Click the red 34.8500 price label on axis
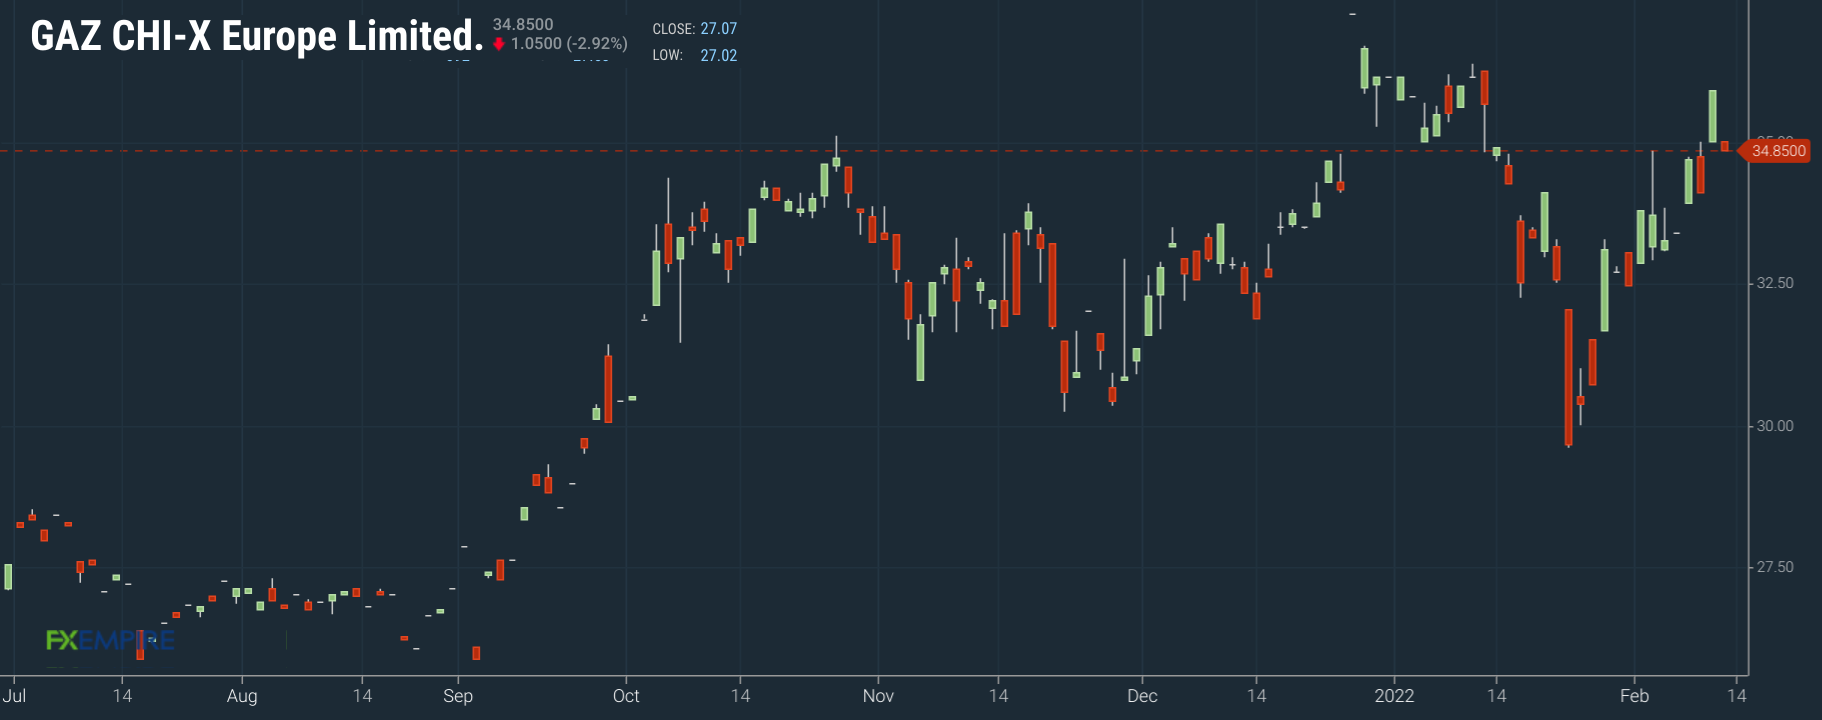The image size is (1822, 720). (x=1775, y=151)
